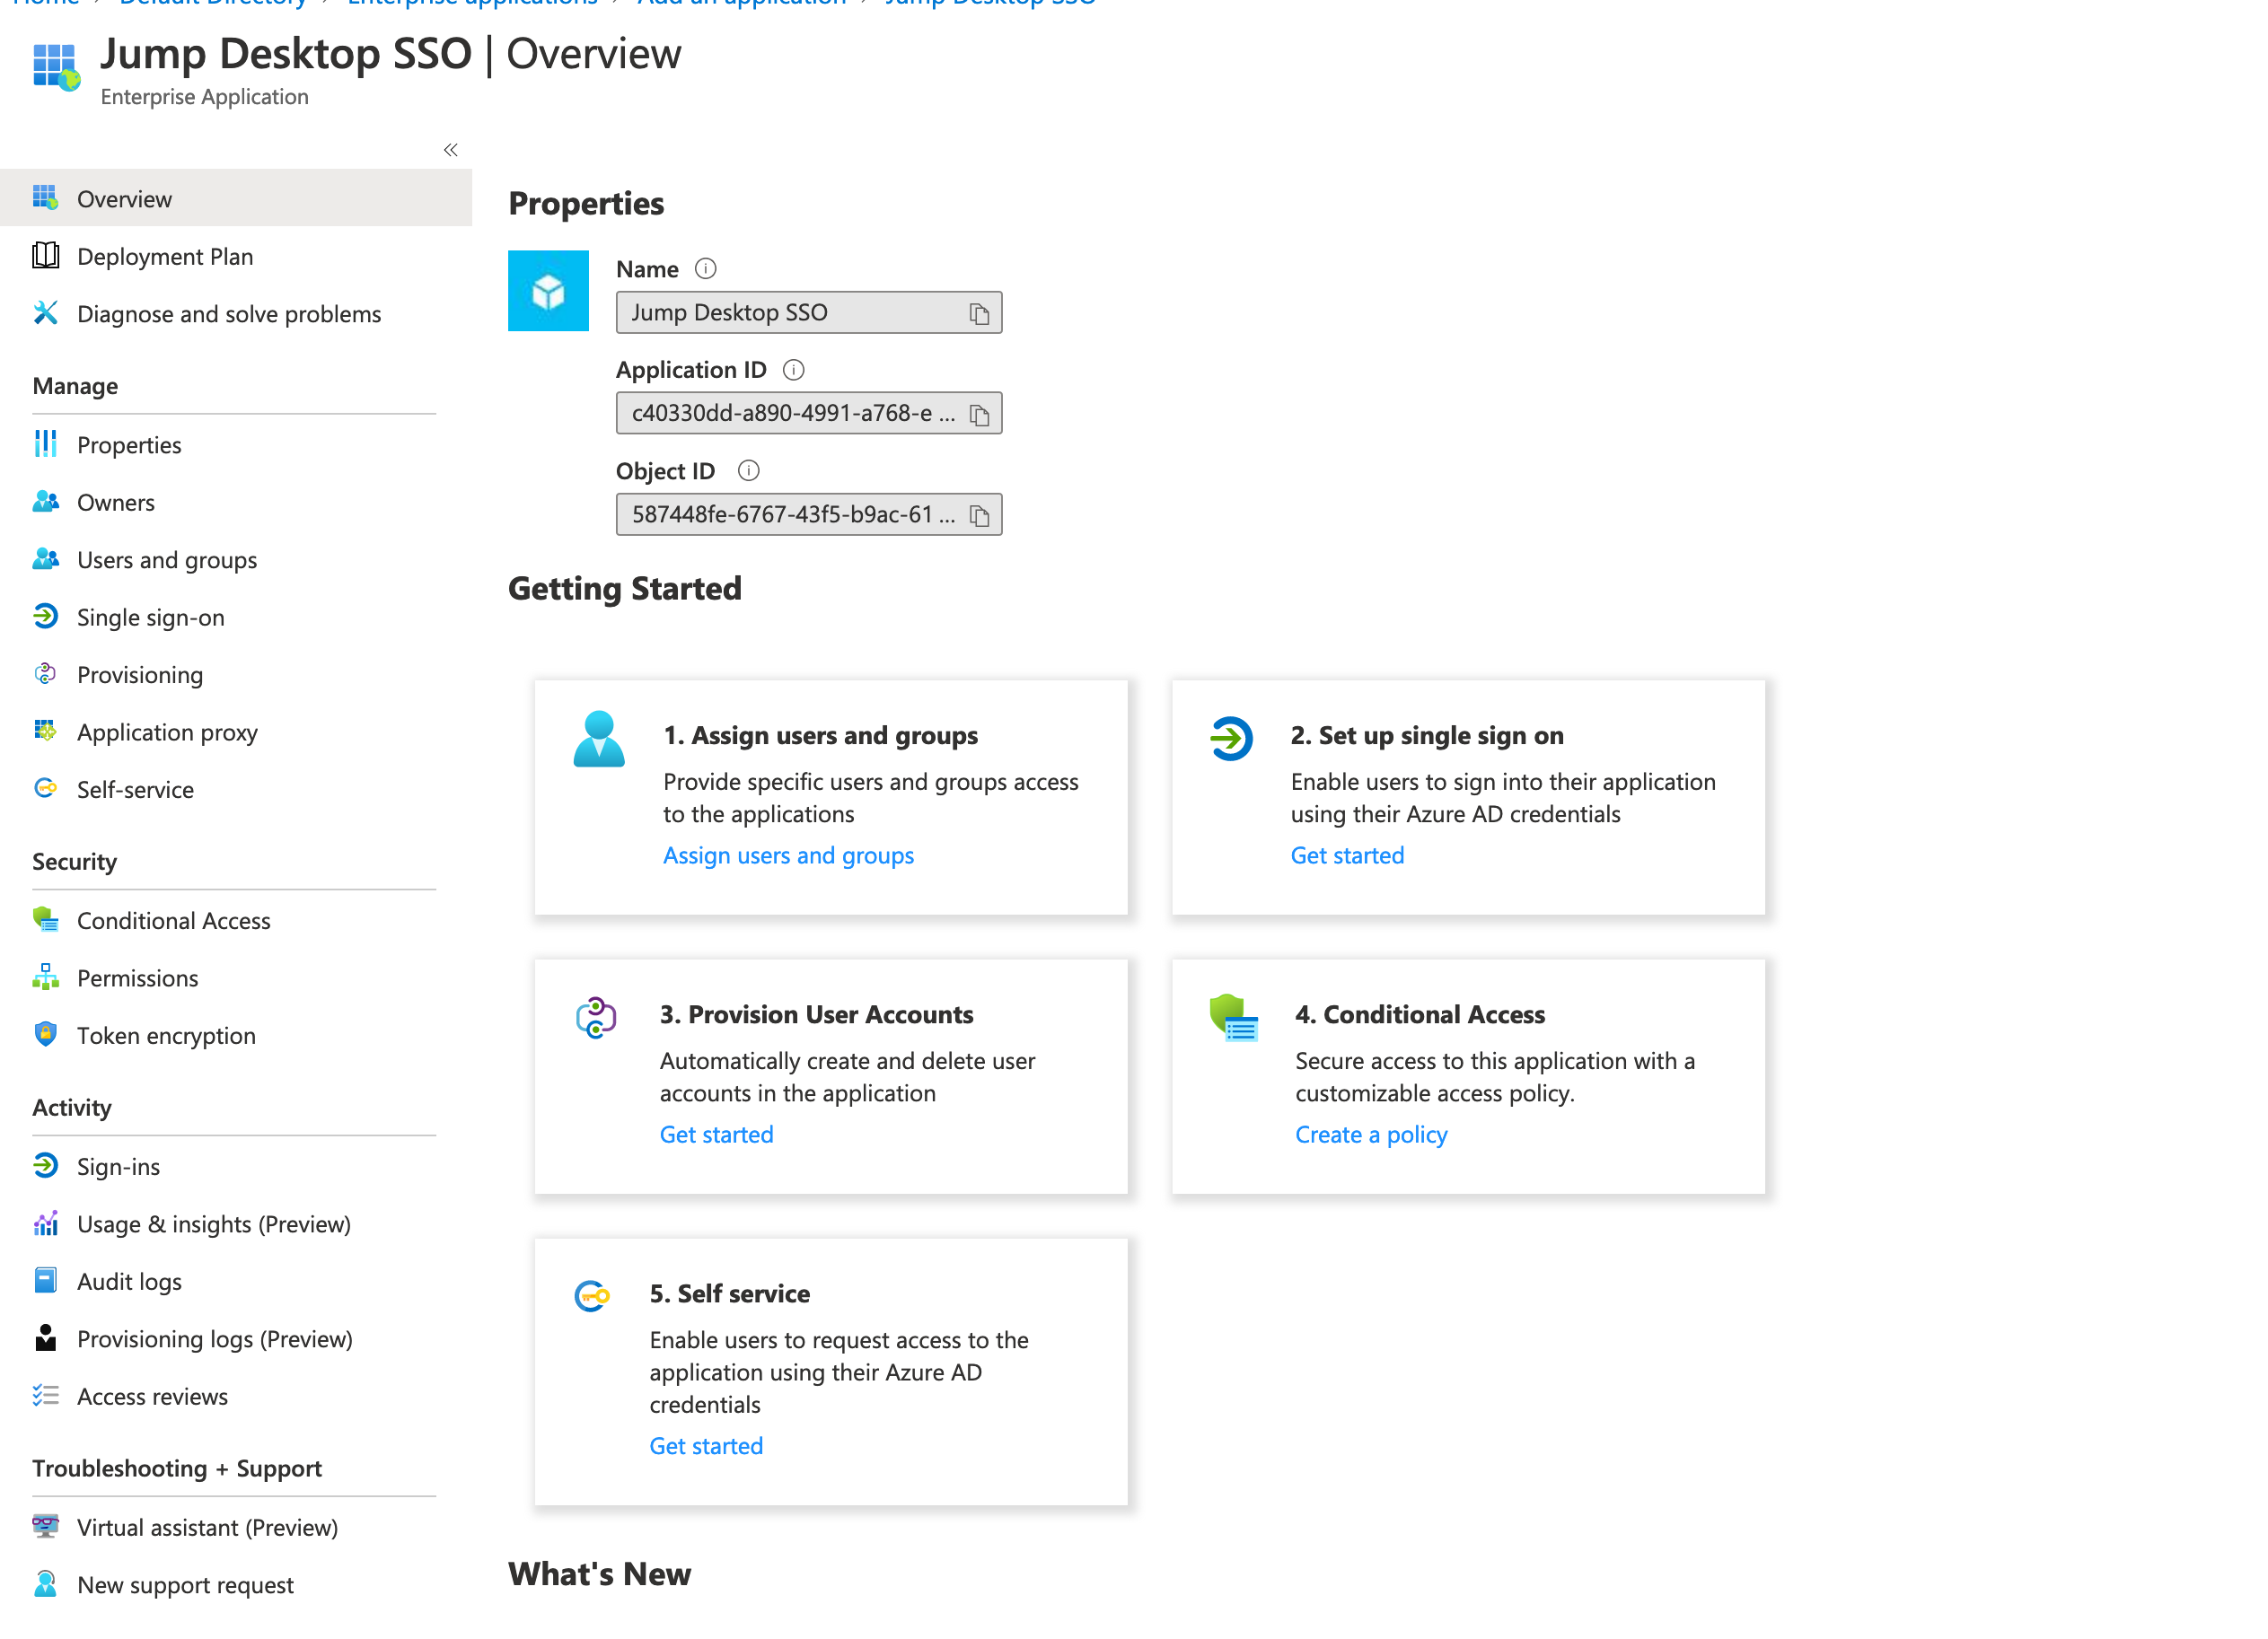
Task: Click the Access reviews checklist icon
Action: (45, 1396)
